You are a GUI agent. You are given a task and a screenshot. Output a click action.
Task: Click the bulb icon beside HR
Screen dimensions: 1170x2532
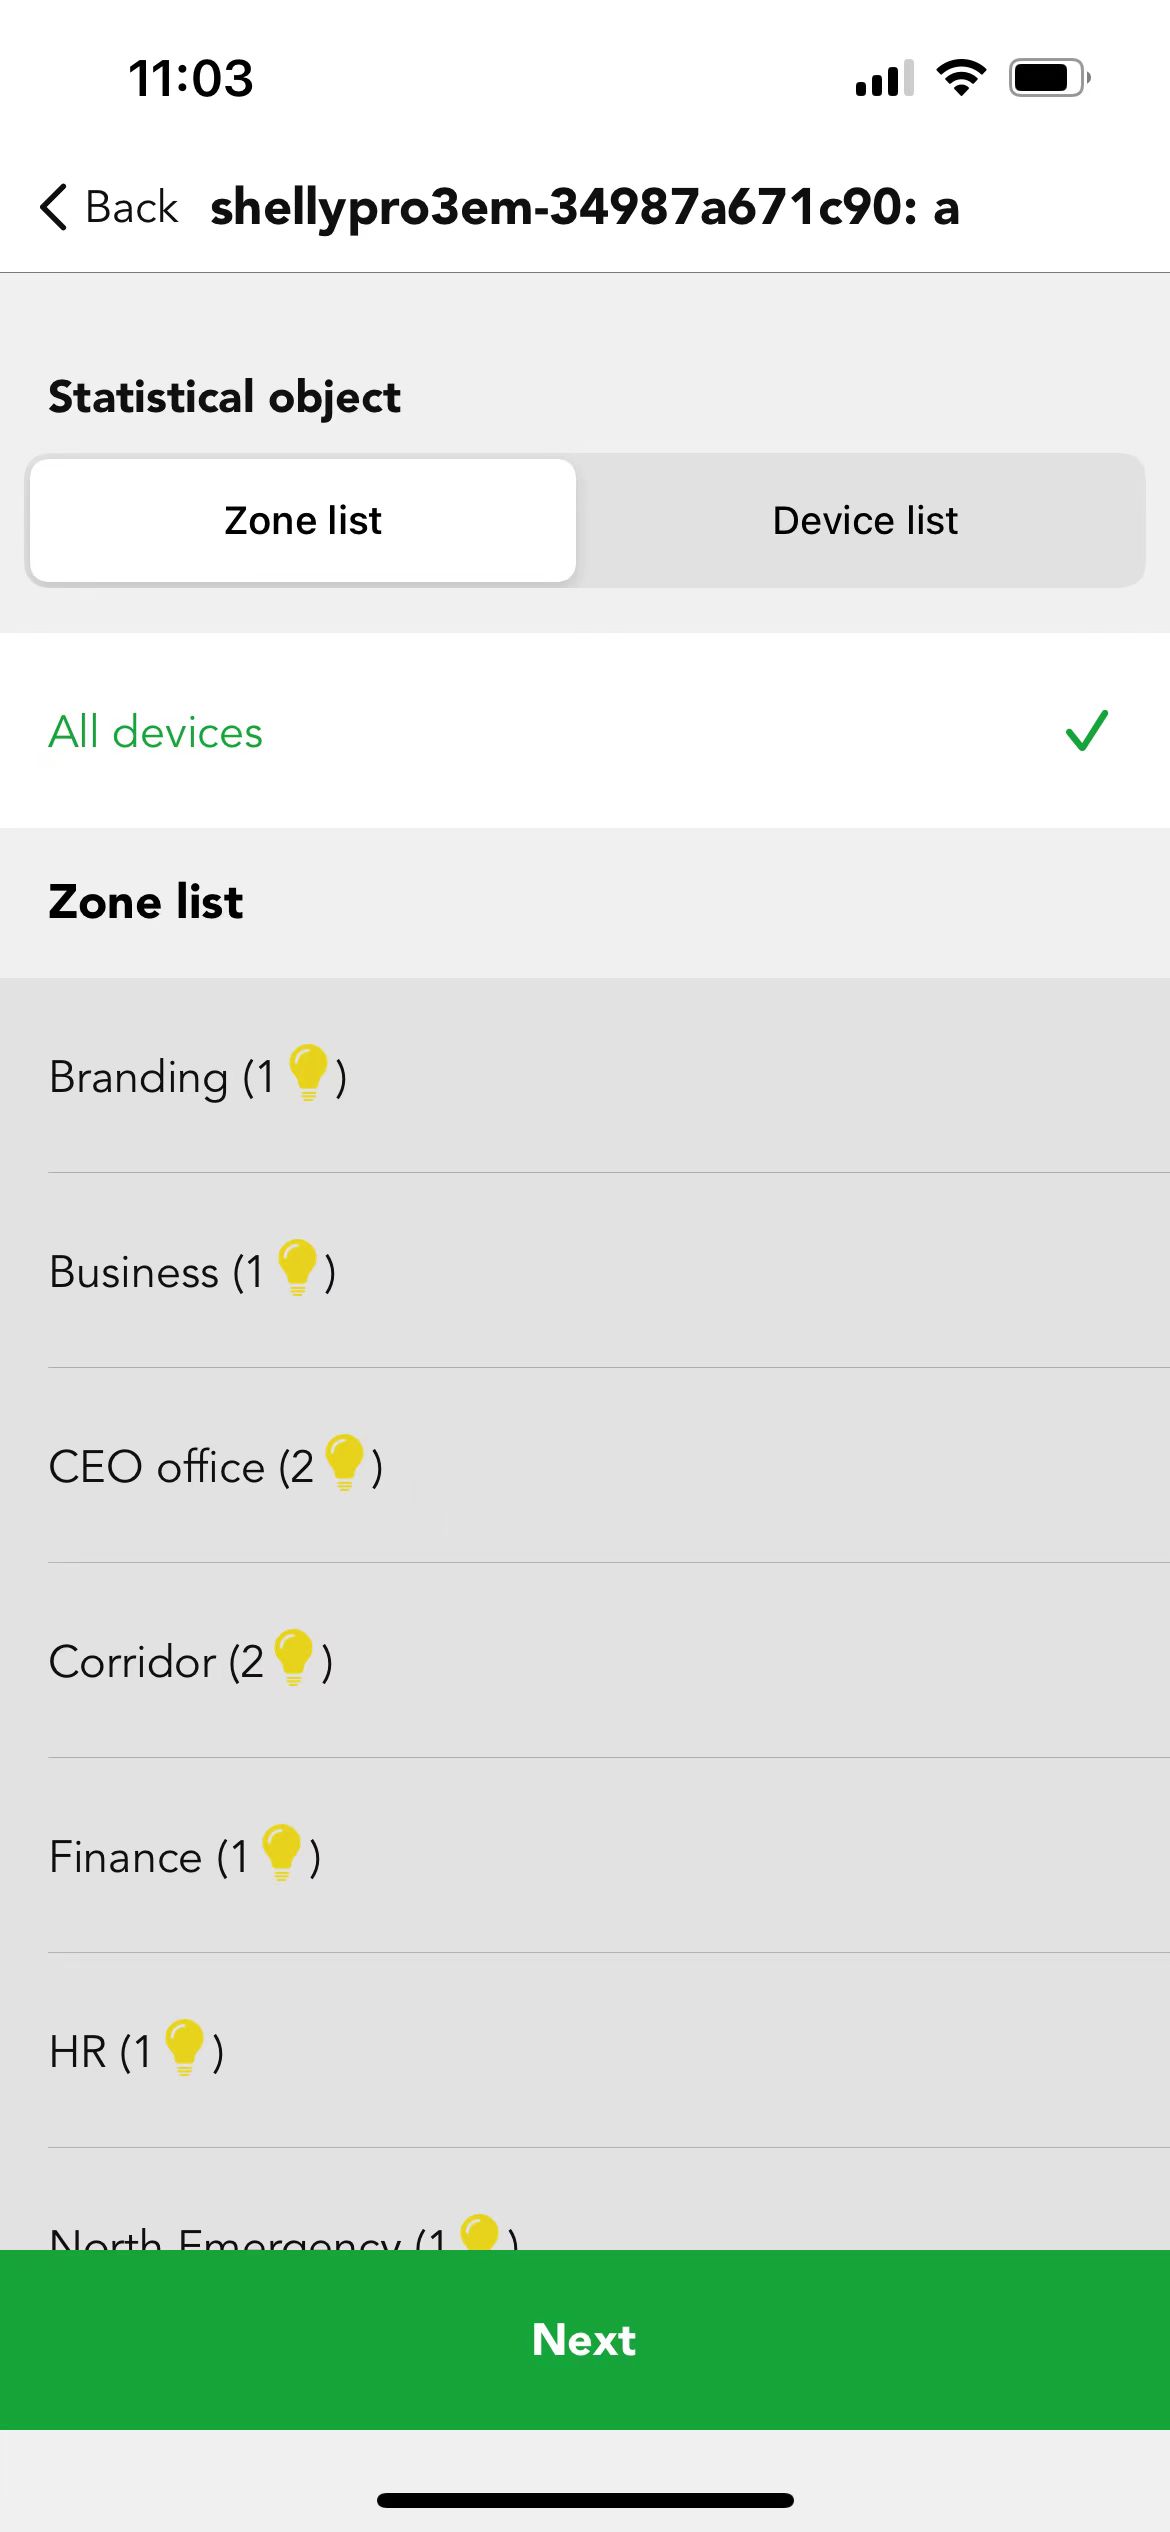(x=185, y=2048)
